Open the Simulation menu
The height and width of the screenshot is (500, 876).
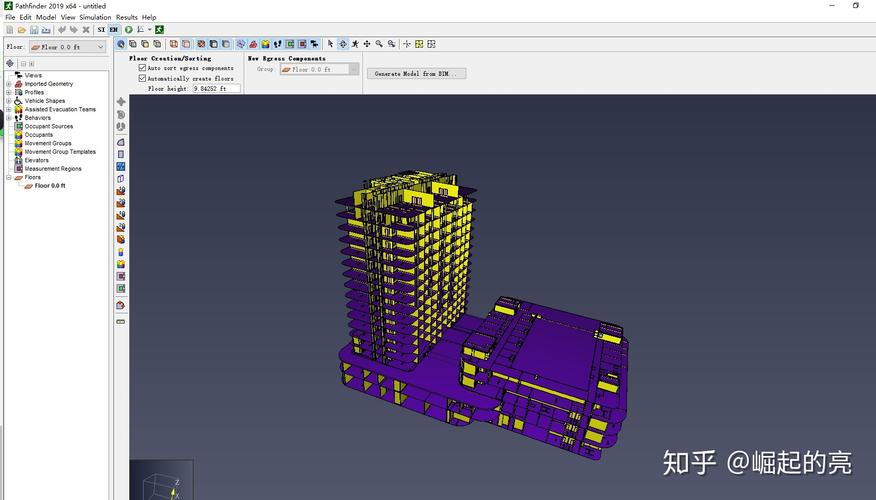coord(95,17)
